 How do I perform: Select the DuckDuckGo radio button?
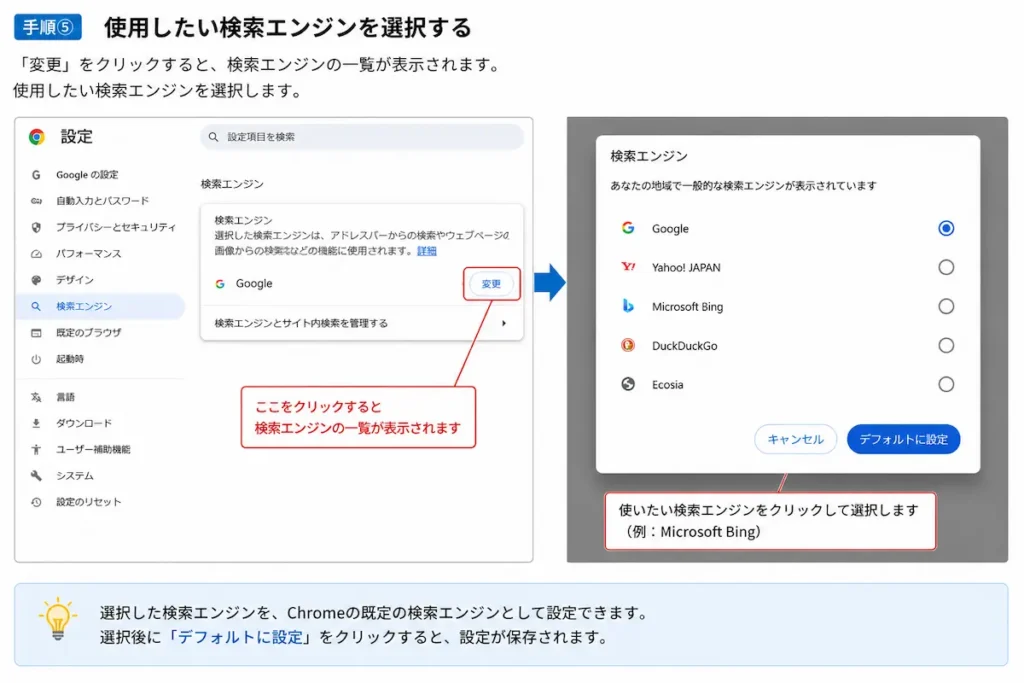click(946, 345)
